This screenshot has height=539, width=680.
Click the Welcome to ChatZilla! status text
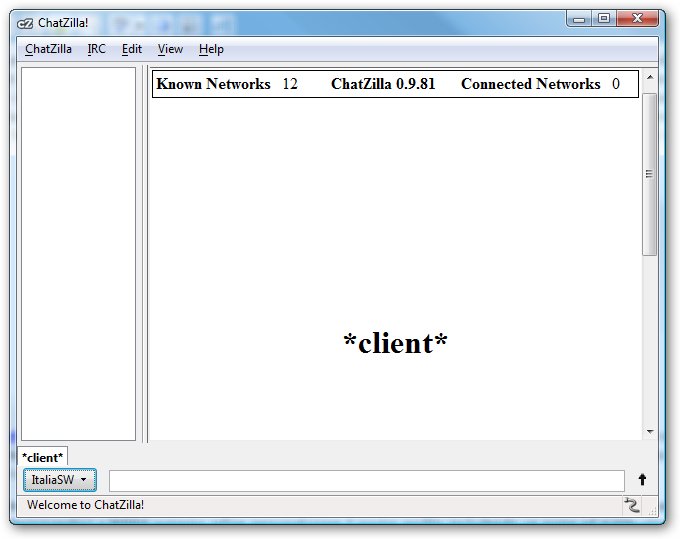[x=85, y=505]
